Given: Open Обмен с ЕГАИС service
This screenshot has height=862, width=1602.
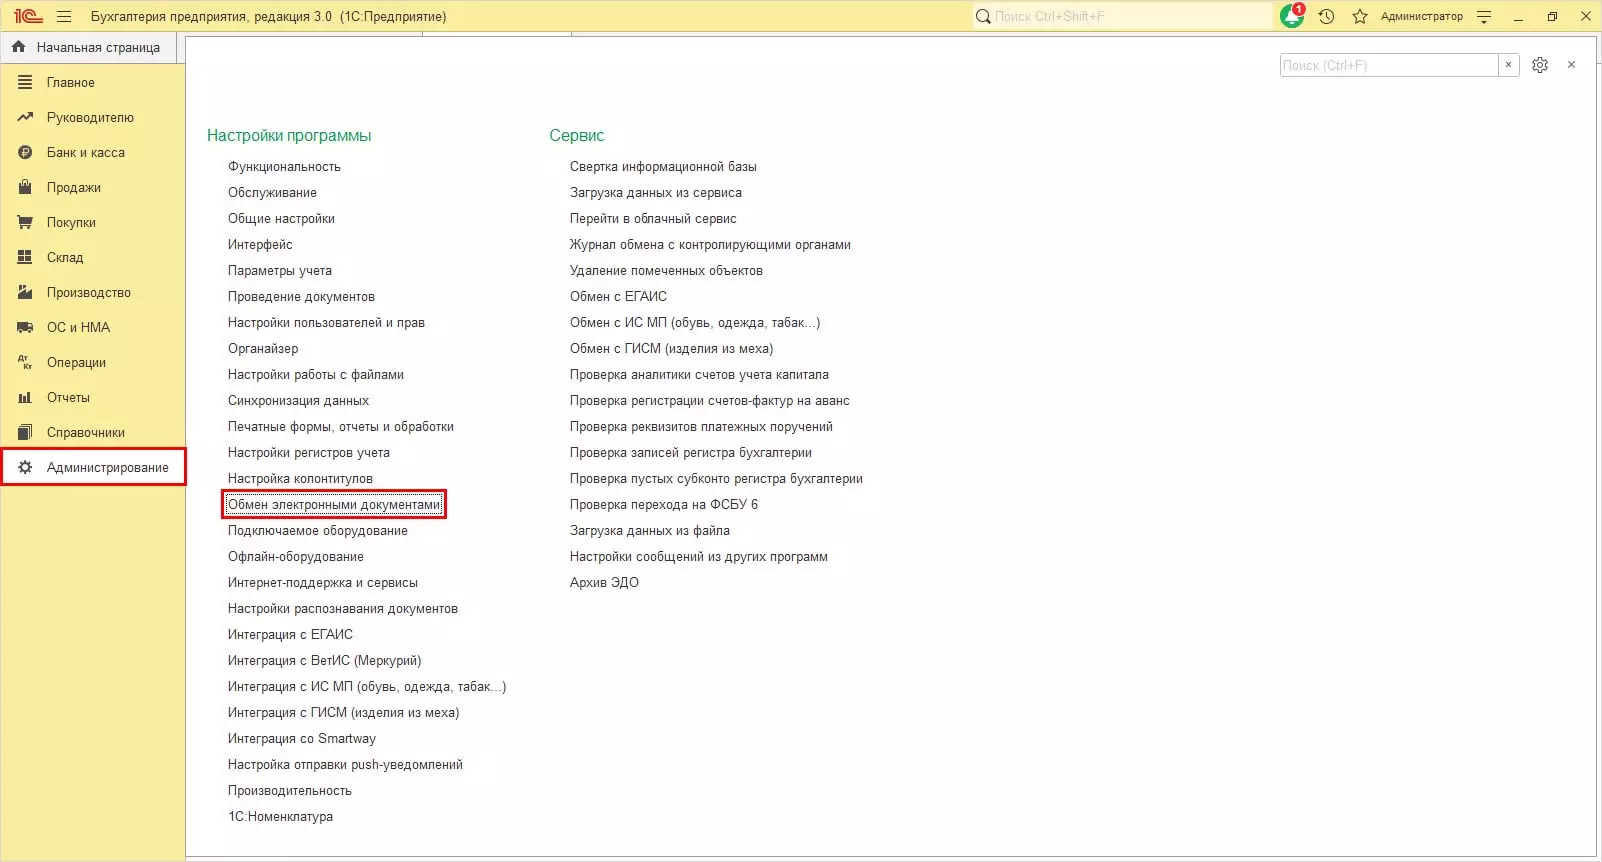Looking at the screenshot, I should 618,296.
